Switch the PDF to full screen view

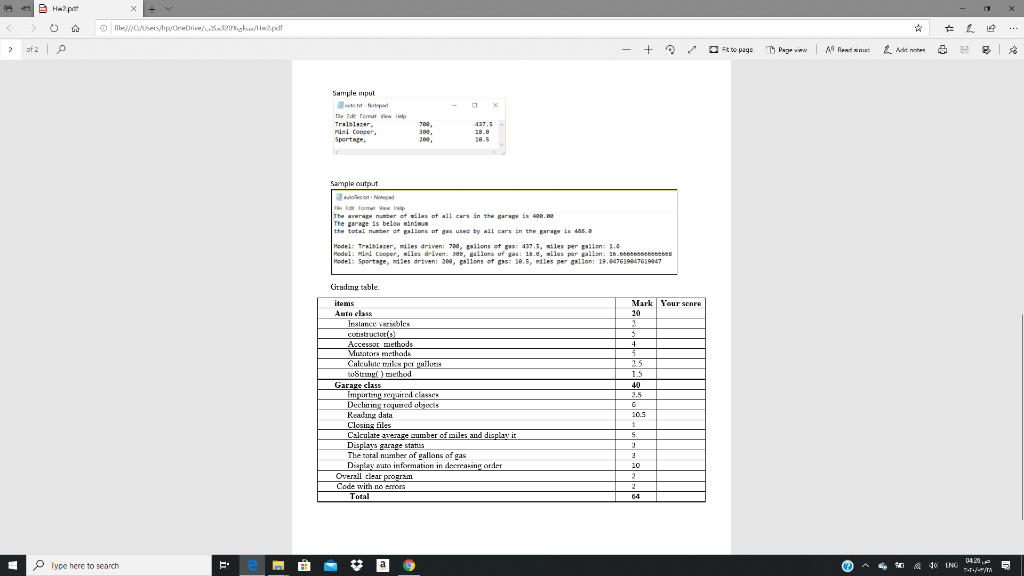coord(692,50)
